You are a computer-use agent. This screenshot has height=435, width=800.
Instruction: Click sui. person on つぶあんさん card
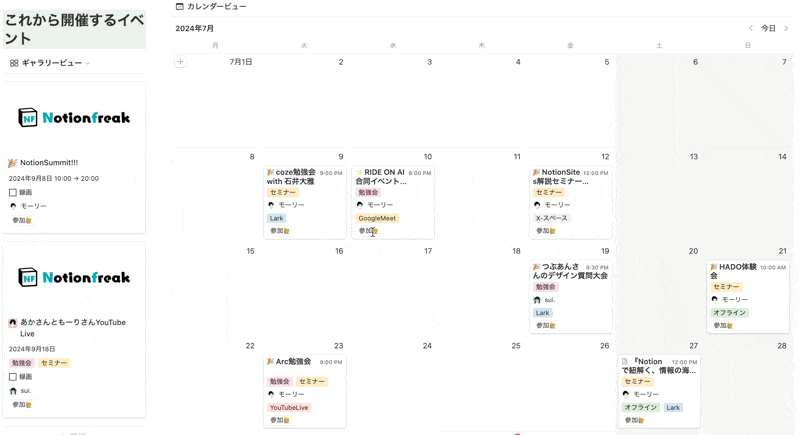click(x=544, y=300)
